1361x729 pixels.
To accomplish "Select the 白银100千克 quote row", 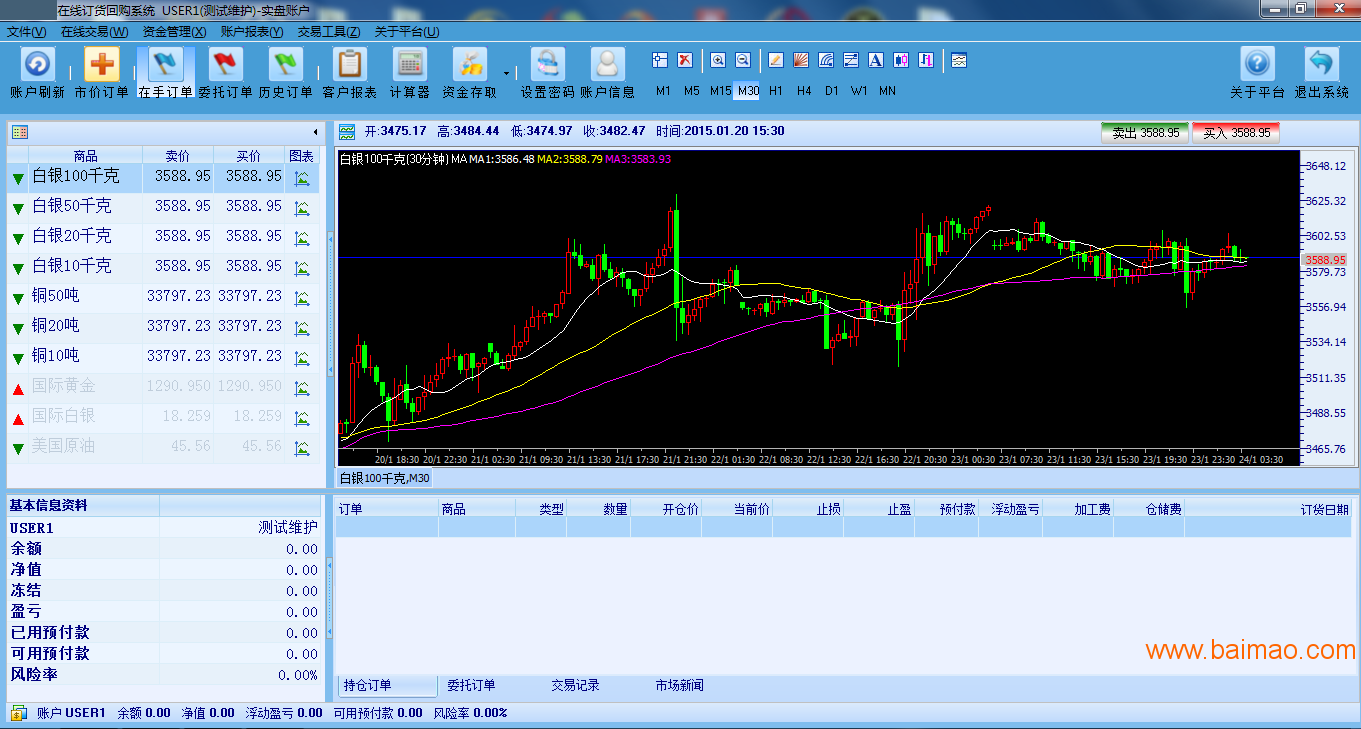I will [164, 178].
